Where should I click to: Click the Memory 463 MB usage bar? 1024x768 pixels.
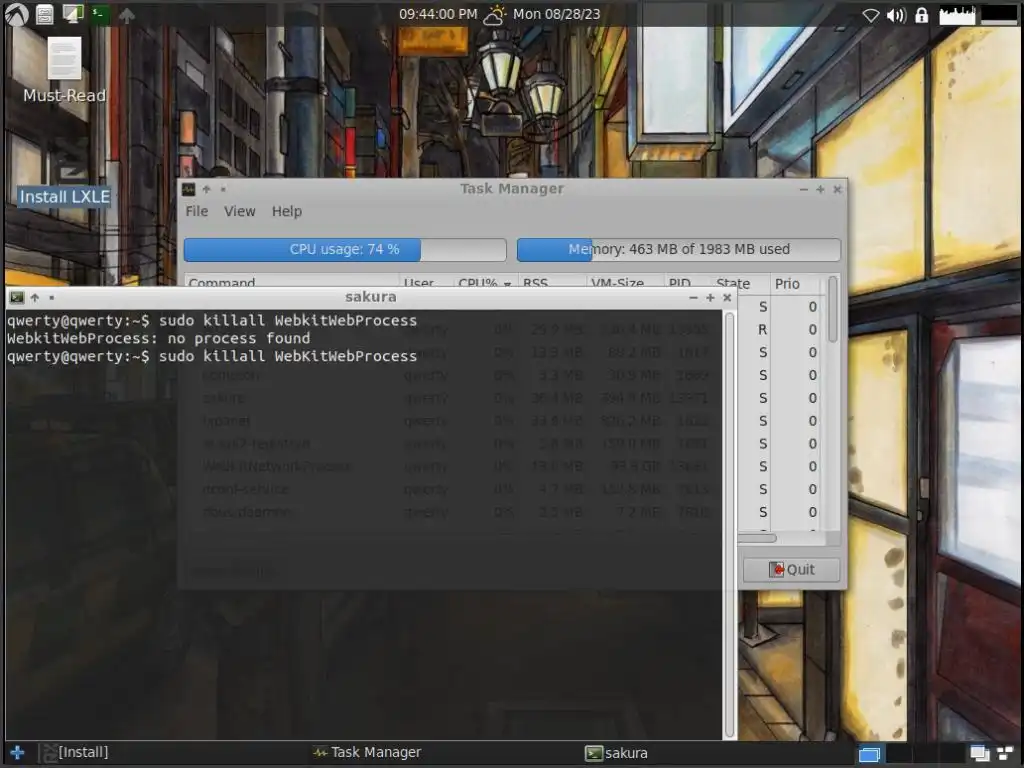679,249
